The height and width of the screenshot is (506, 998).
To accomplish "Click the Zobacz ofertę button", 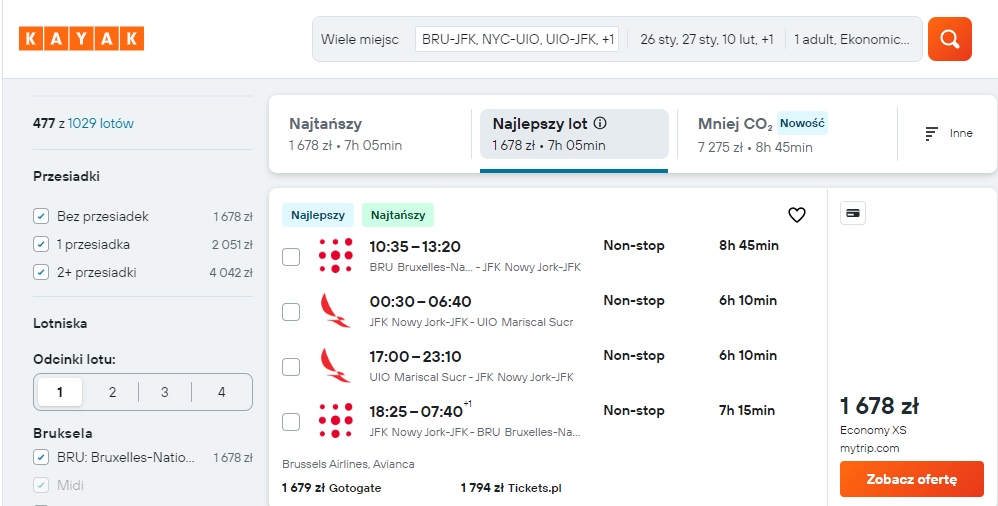I will click(911, 479).
